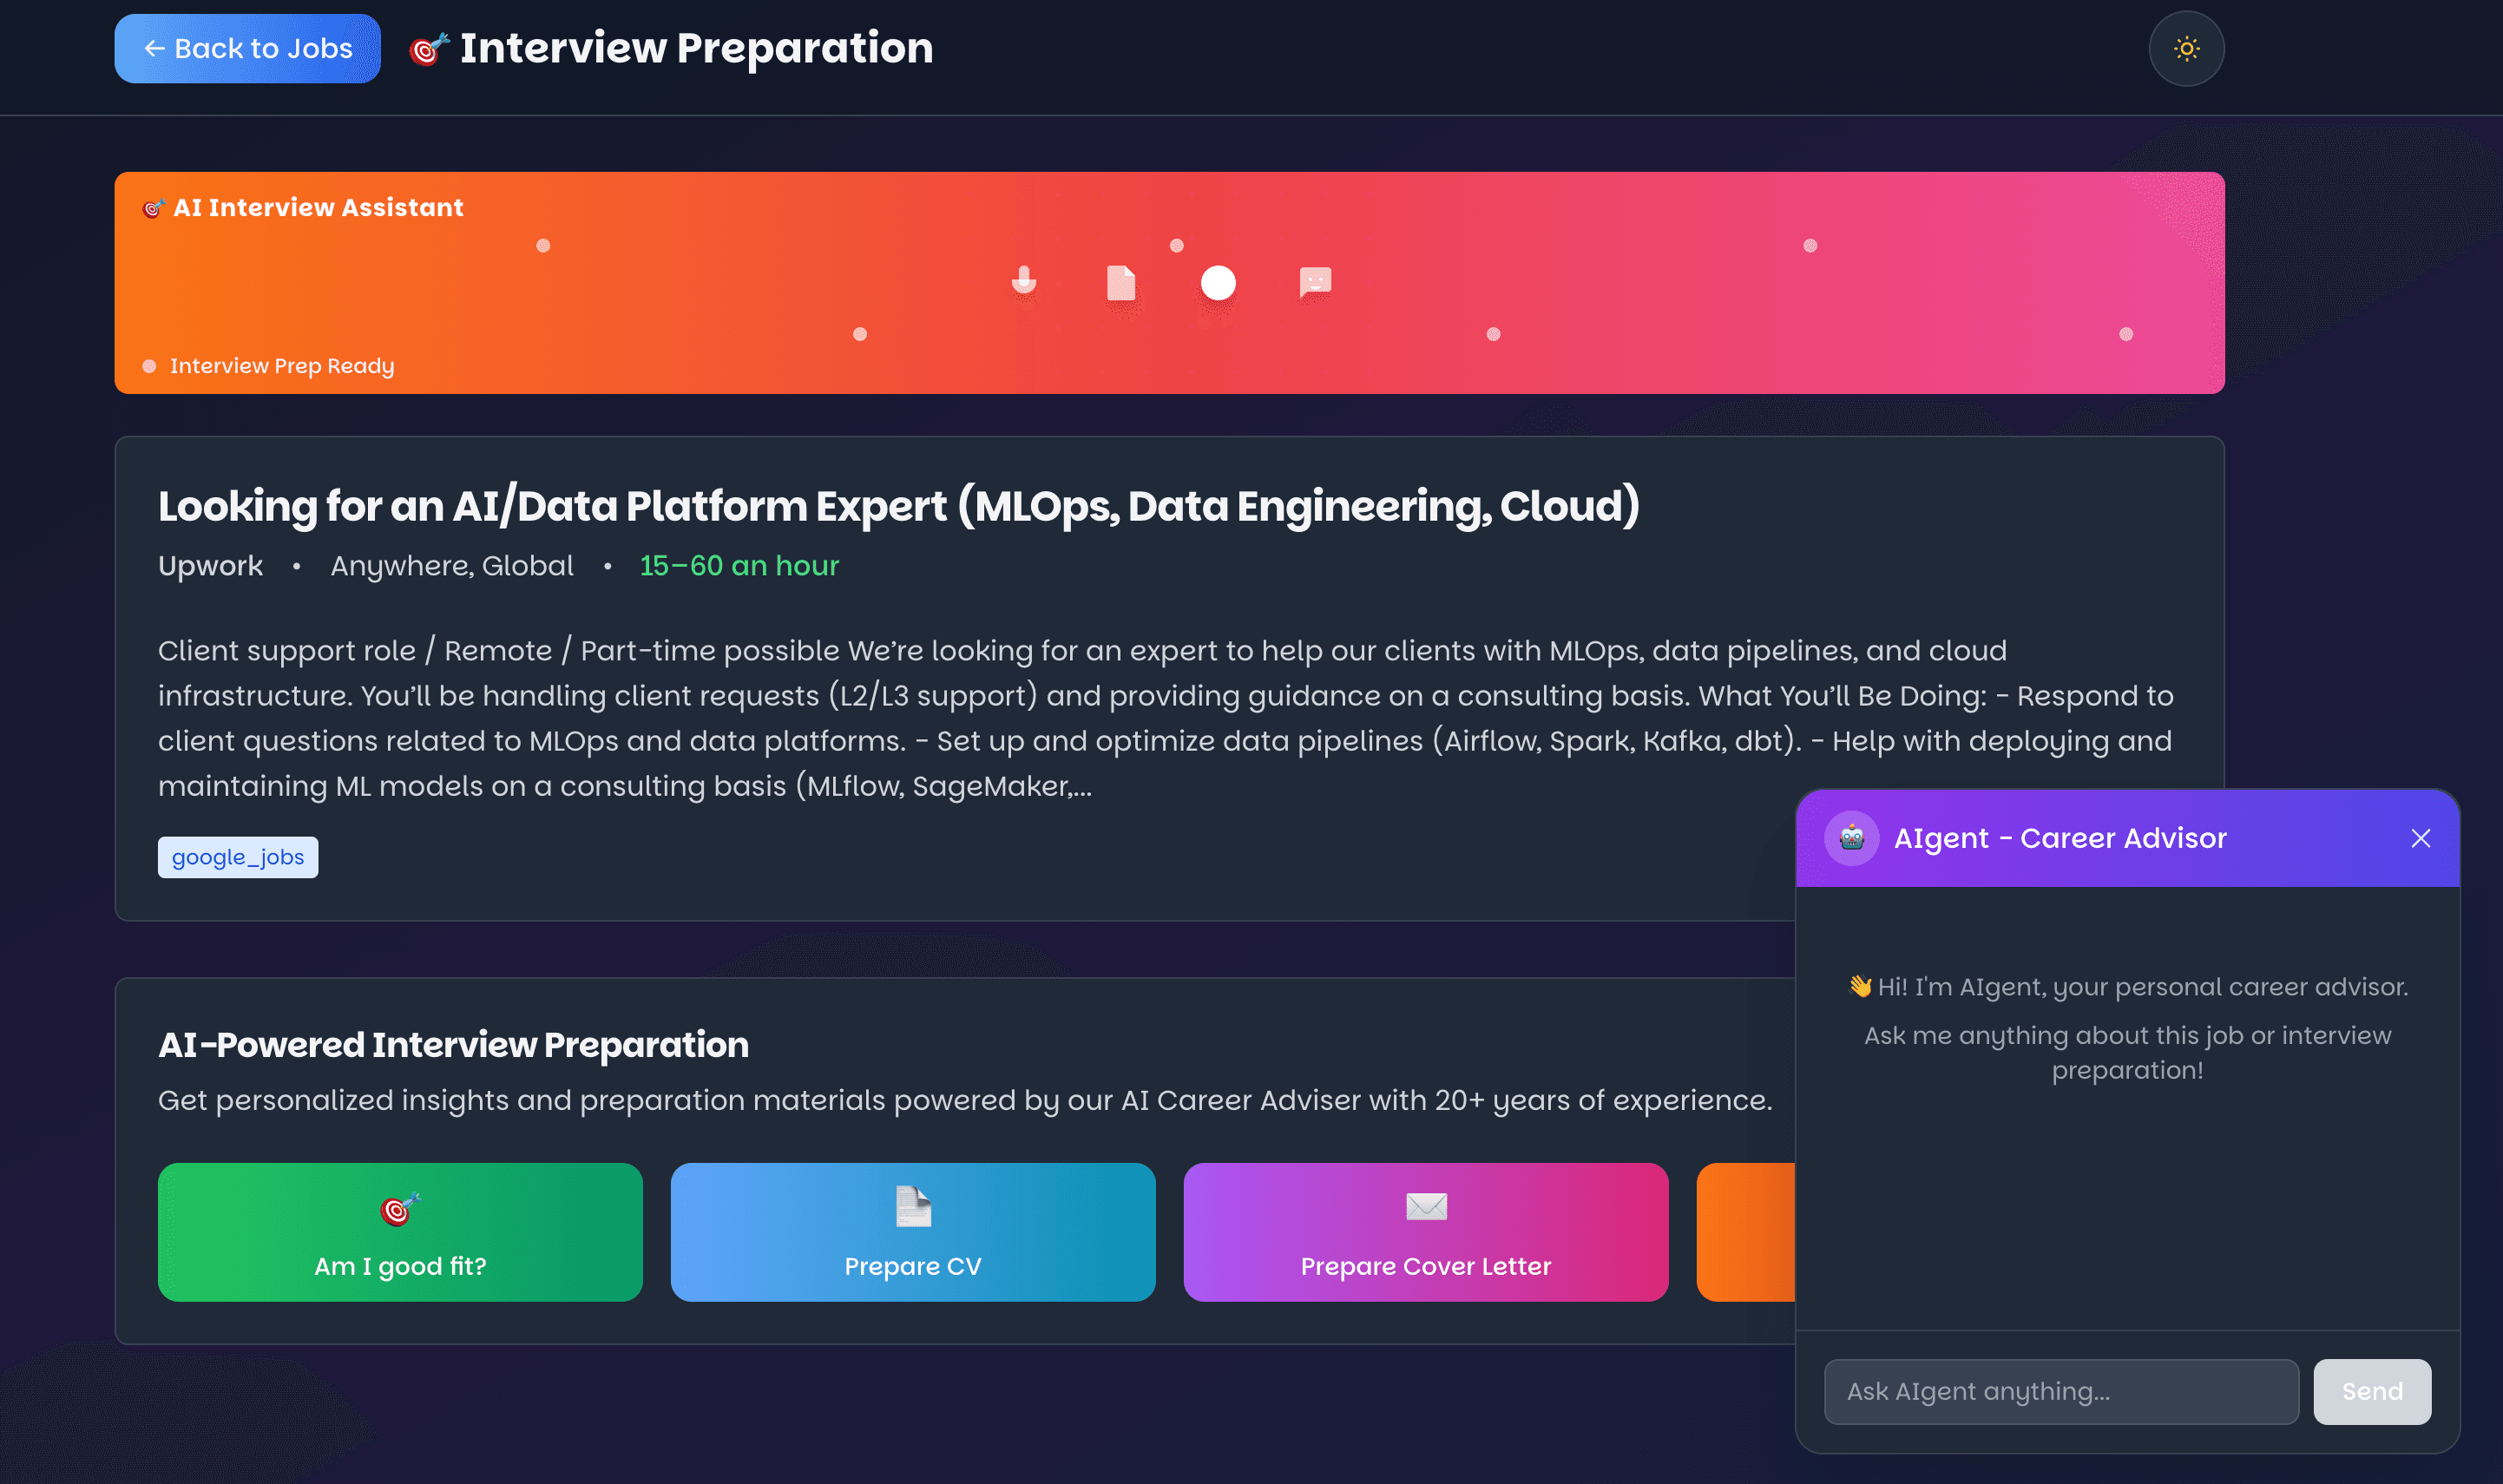Click the white circle icon in the banner
The width and height of the screenshot is (2503, 1484).
pos(1218,284)
